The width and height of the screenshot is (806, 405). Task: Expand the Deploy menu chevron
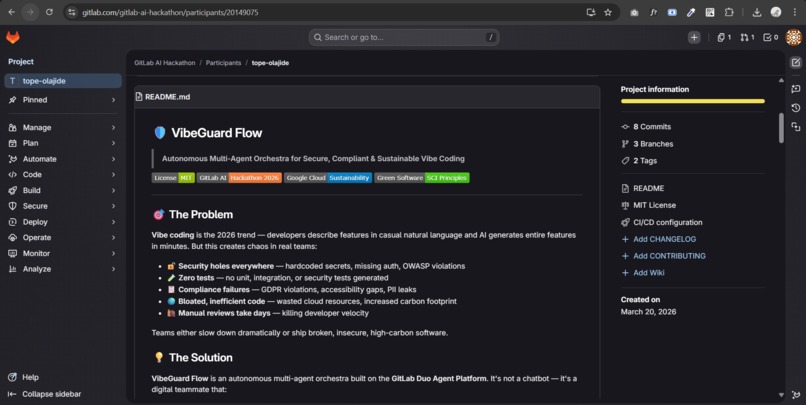(114, 222)
